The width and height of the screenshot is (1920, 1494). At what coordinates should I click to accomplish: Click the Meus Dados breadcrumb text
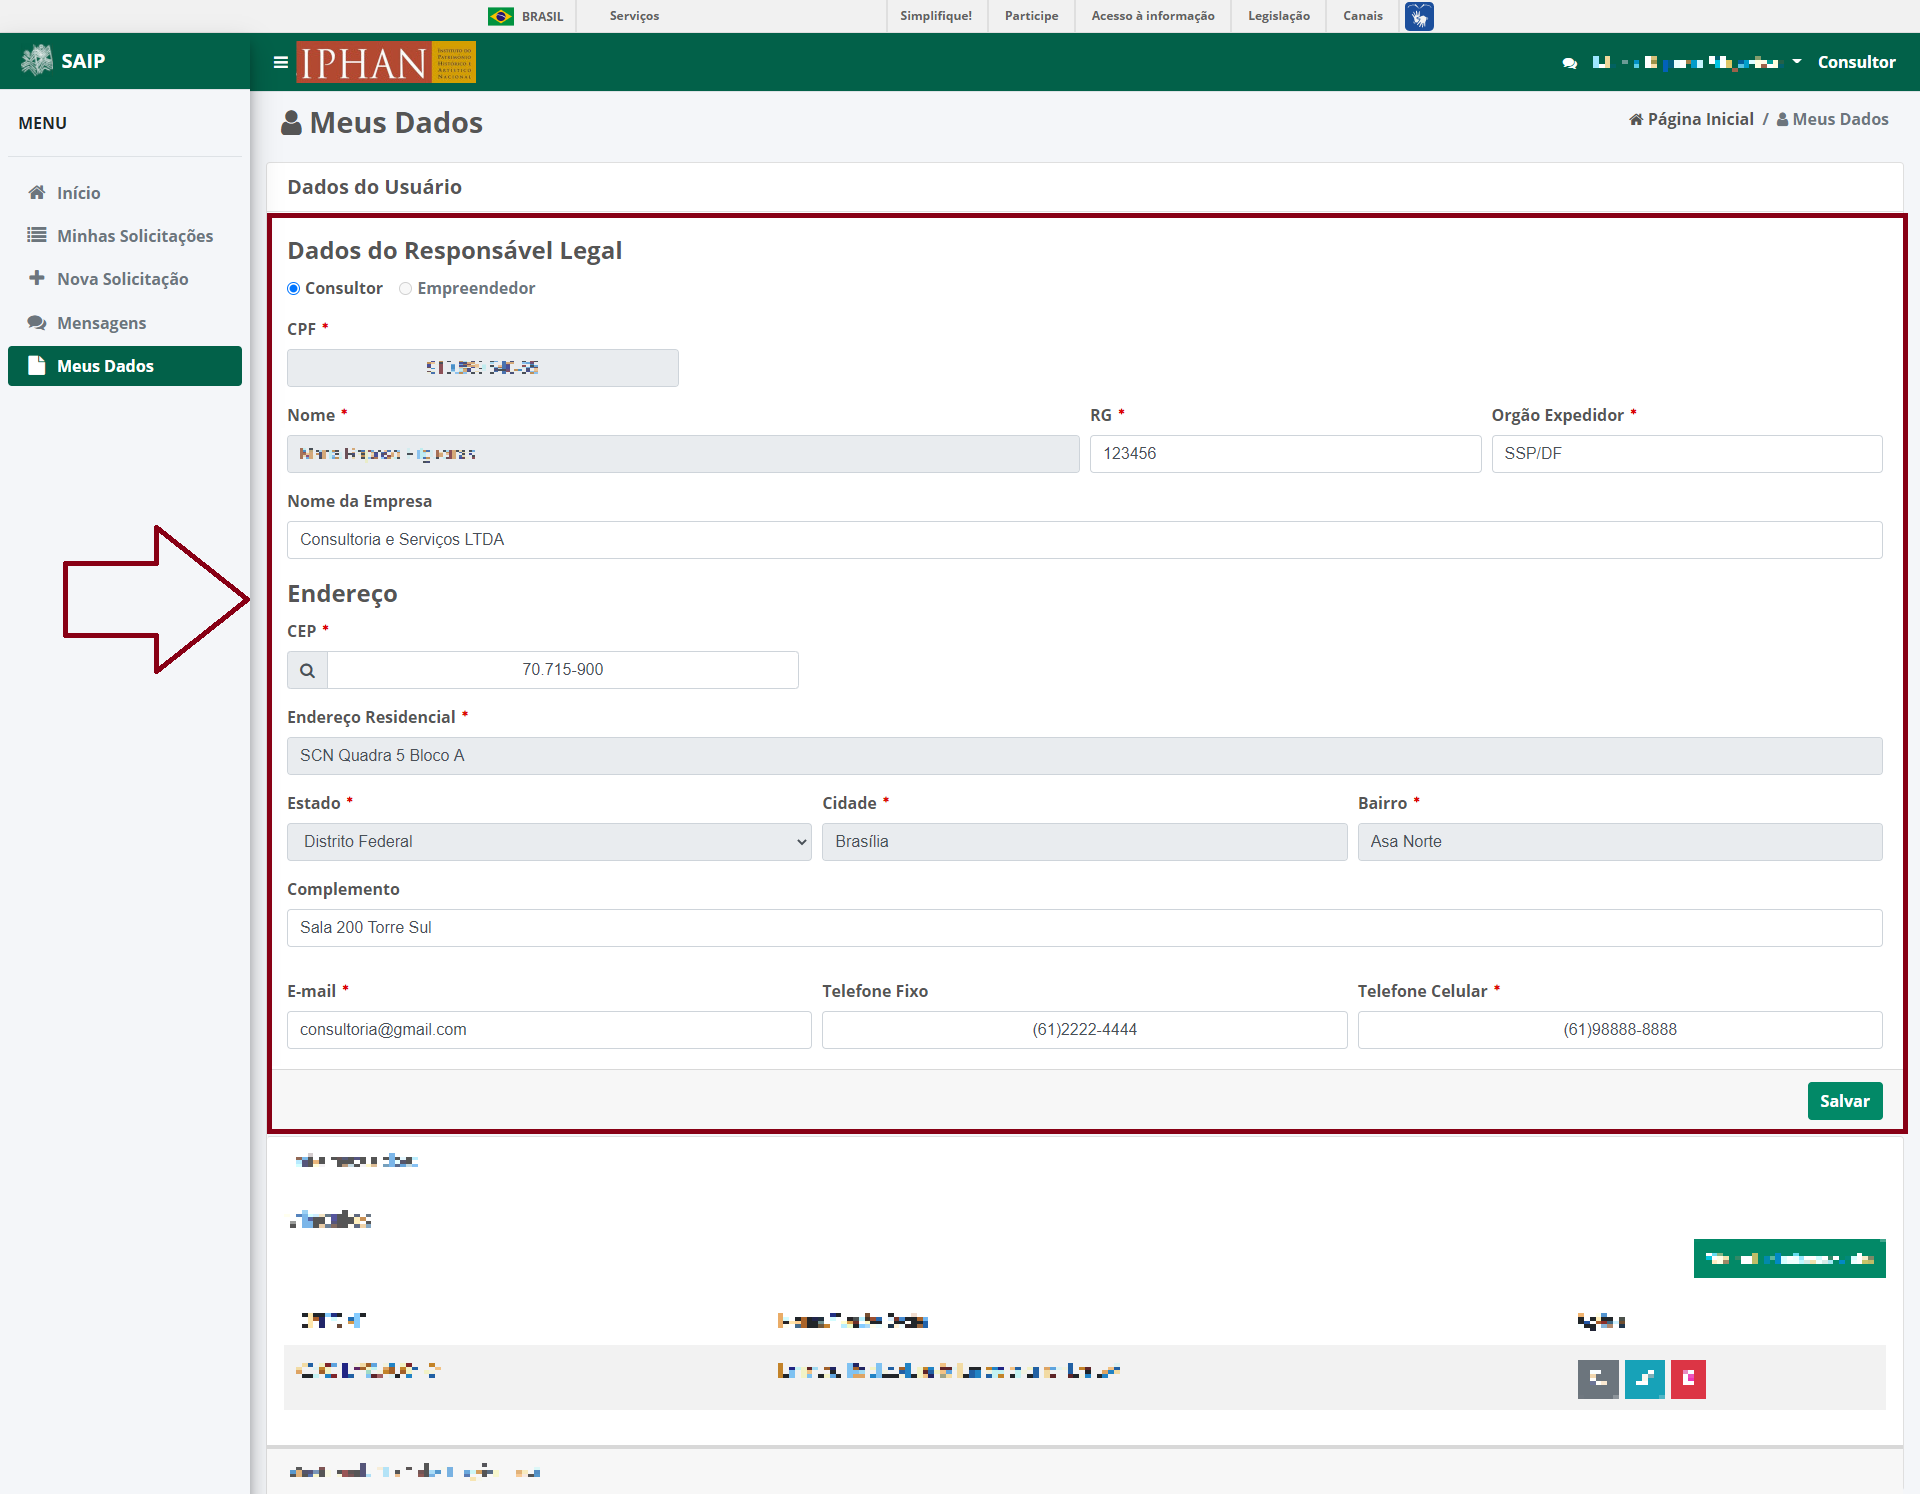[x=1840, y=119]
